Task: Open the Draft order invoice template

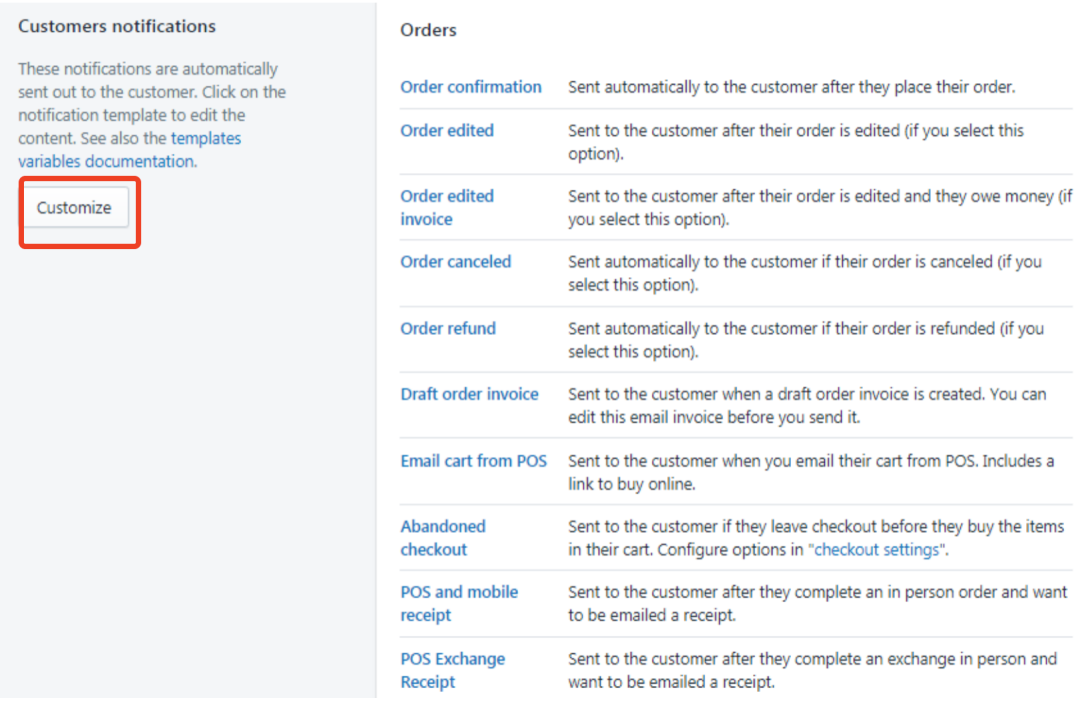Action: pos(470,394)
